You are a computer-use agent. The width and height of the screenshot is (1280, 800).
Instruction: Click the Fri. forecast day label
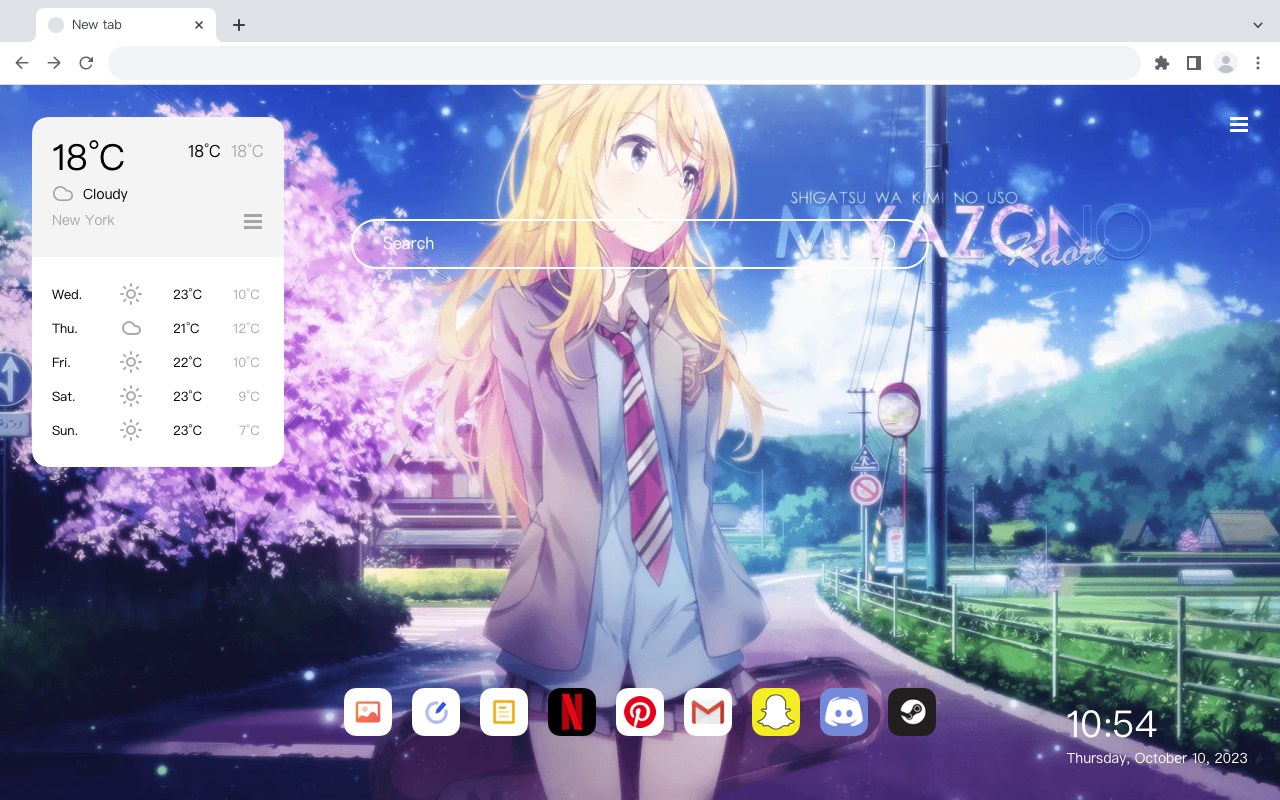tap(61, 362)
